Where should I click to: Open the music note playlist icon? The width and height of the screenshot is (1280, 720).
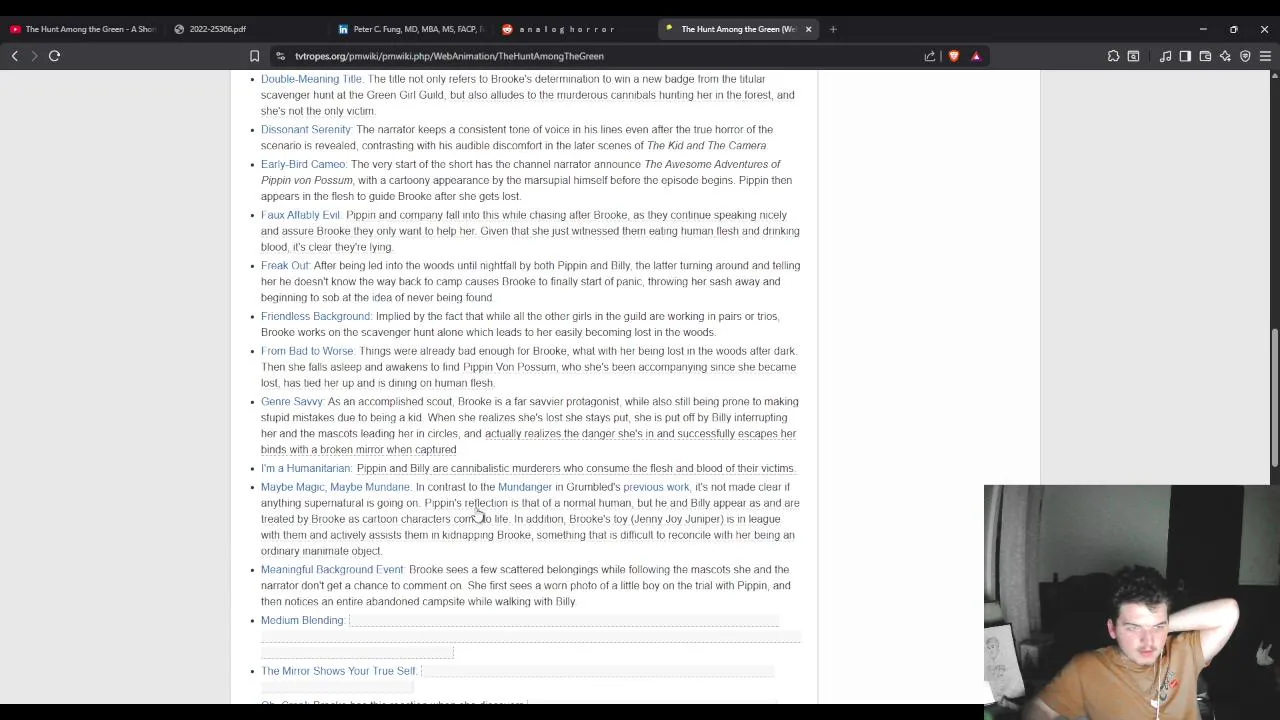click(1165, 56)
